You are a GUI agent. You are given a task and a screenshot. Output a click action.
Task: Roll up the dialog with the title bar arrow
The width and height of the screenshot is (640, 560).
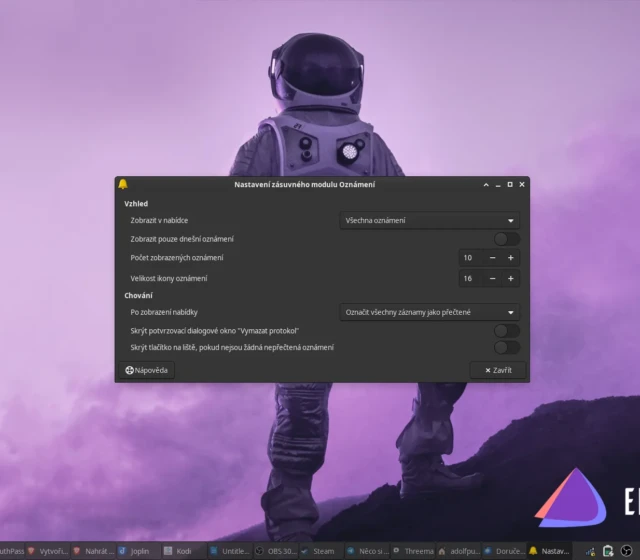coord(486,185)
